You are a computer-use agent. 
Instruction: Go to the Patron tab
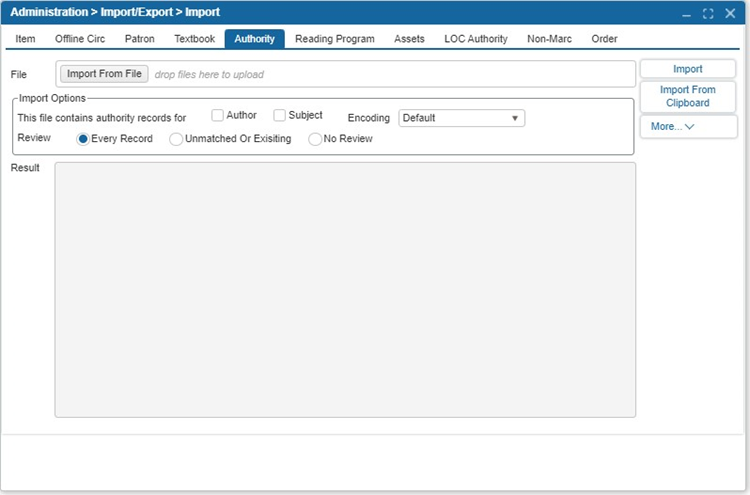[x=139, y=39]
